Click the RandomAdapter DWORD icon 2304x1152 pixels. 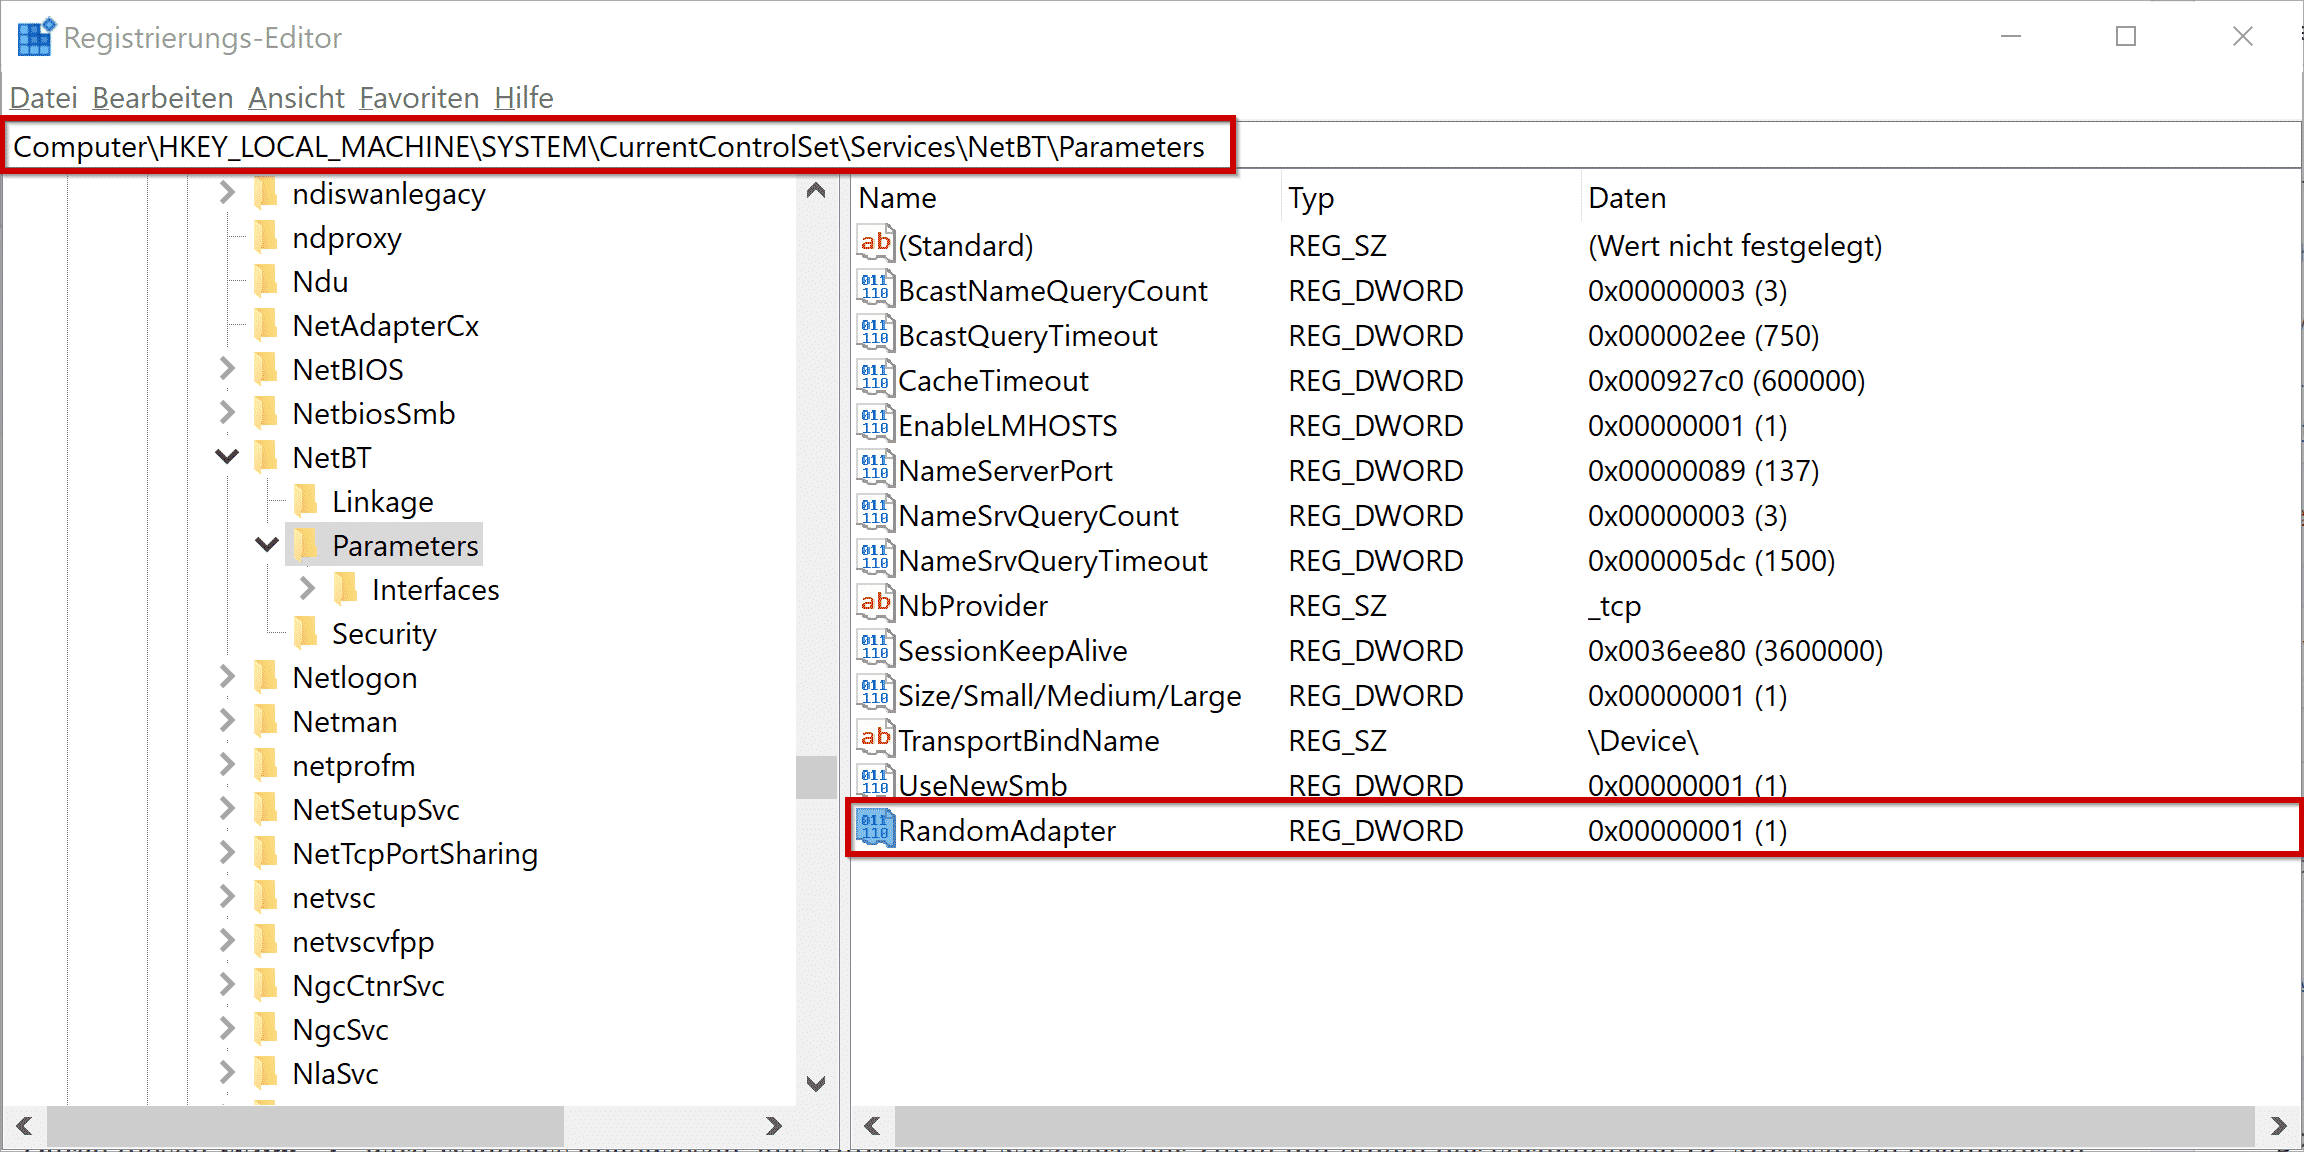875,828
